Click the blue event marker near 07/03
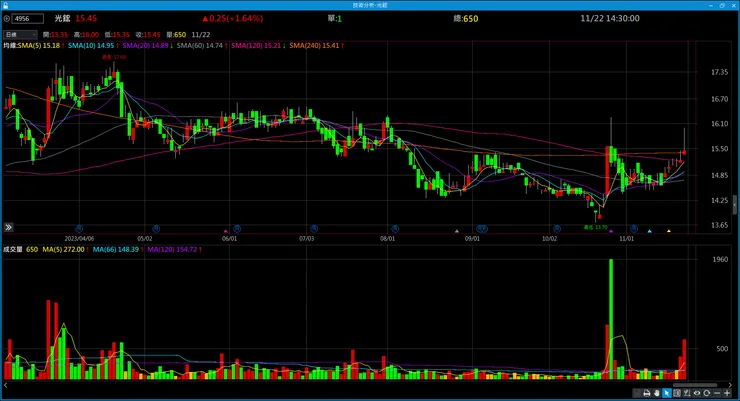Image resolution: width=740 pixels, height=401 pixels. pyautogui.click(x=314, y=229)
